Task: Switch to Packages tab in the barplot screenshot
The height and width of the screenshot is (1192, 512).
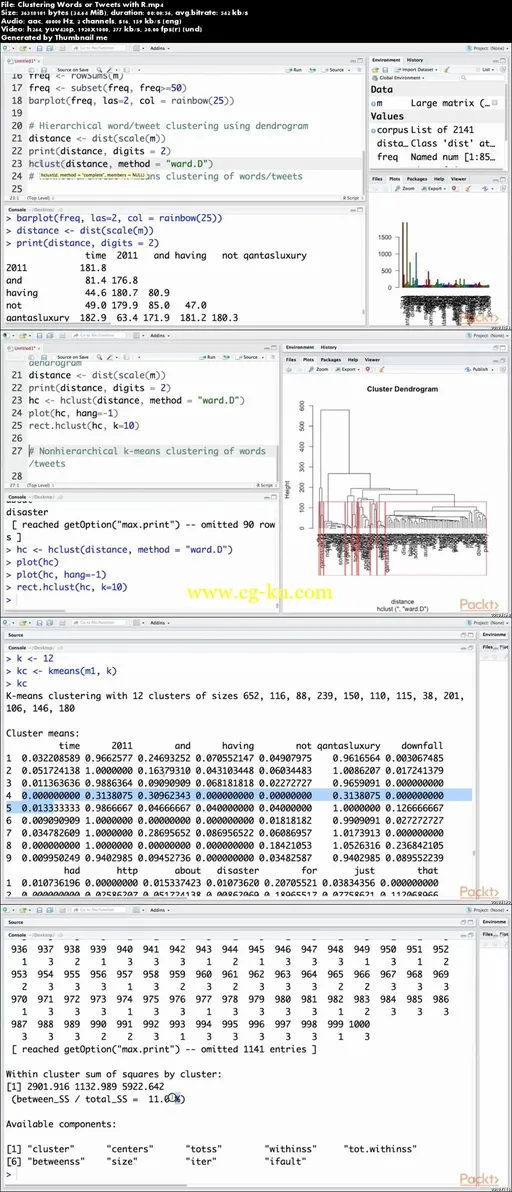Action: point(417,179)
